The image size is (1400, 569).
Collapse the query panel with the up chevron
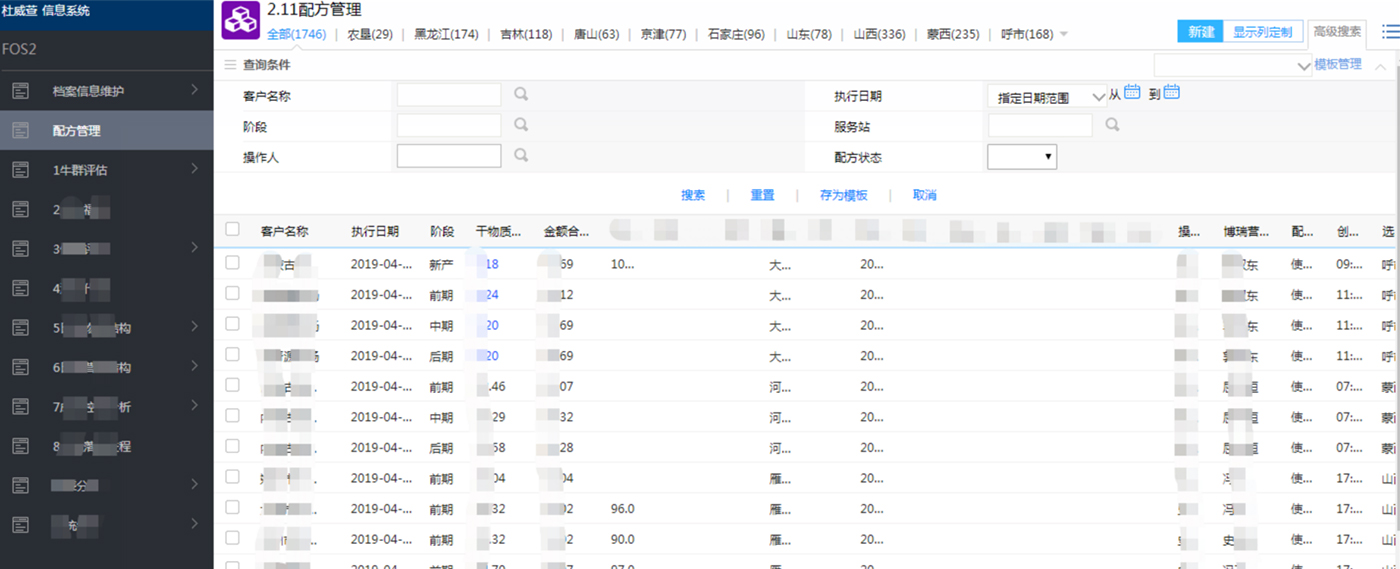pos(1380,66)
